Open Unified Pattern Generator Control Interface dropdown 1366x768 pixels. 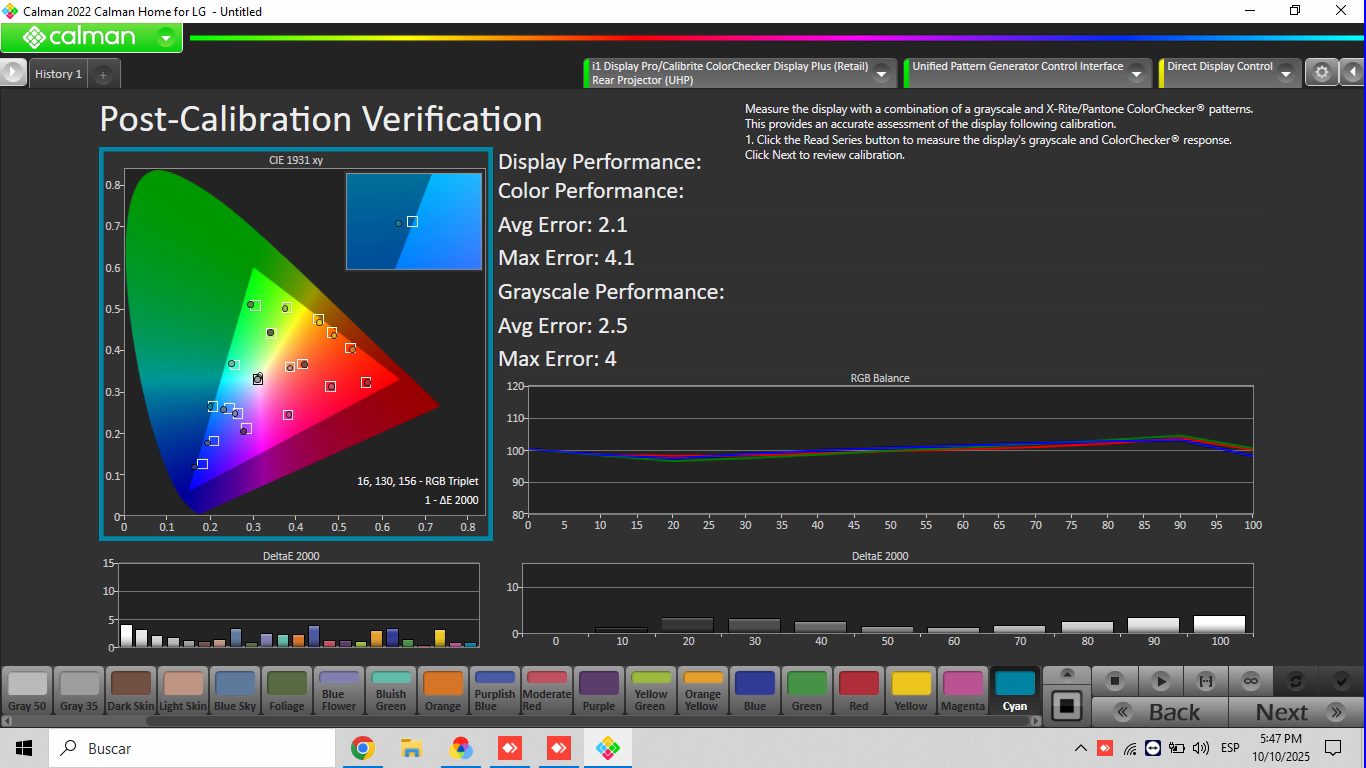[1138, 74]
